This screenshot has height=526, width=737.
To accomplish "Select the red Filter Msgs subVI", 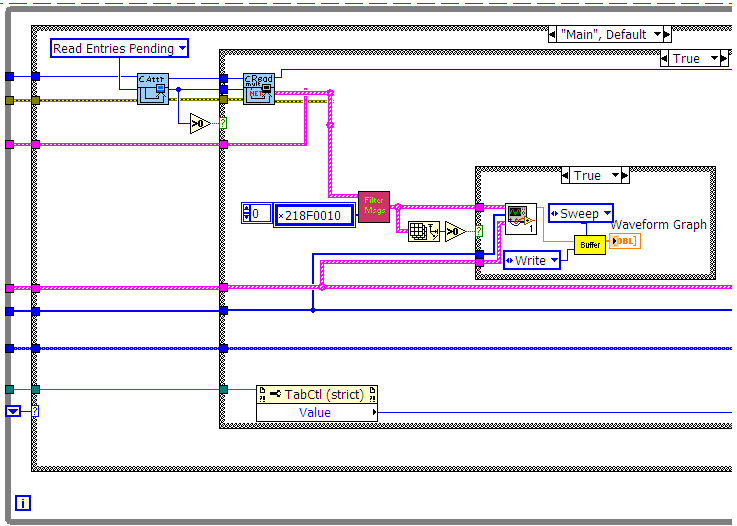I will [x=374, y=206].
